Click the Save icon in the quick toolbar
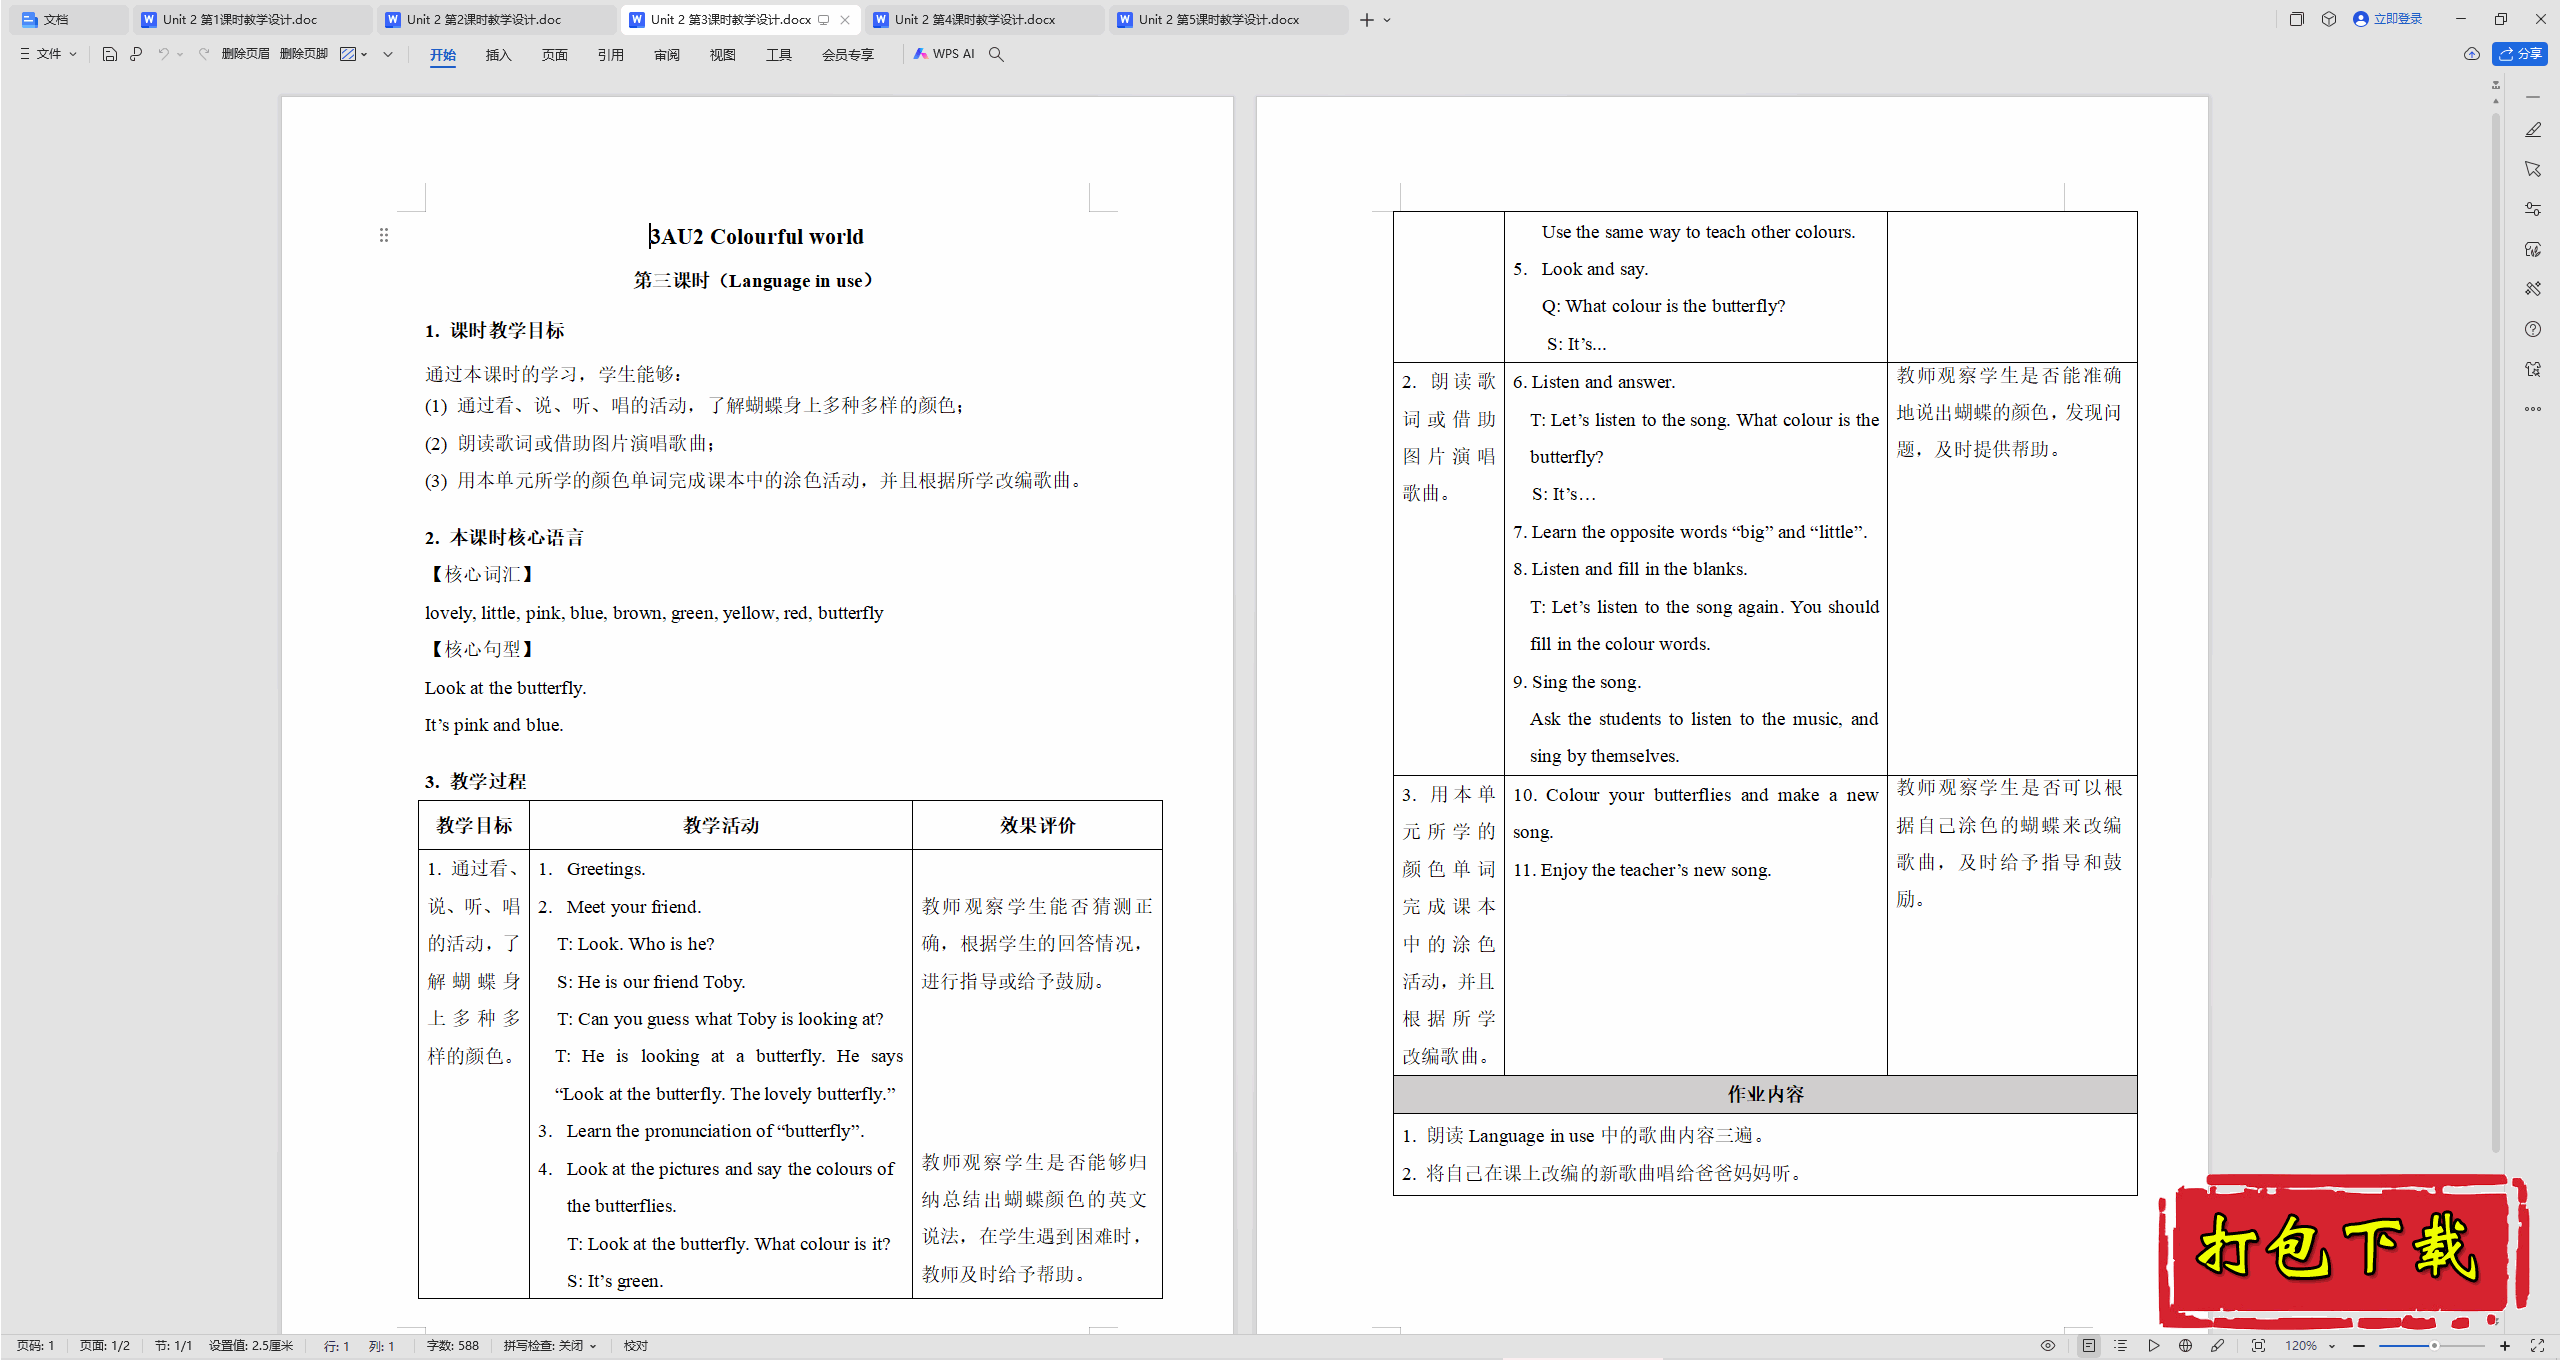The image size is (2560, 1360). [x=110, y=54]
